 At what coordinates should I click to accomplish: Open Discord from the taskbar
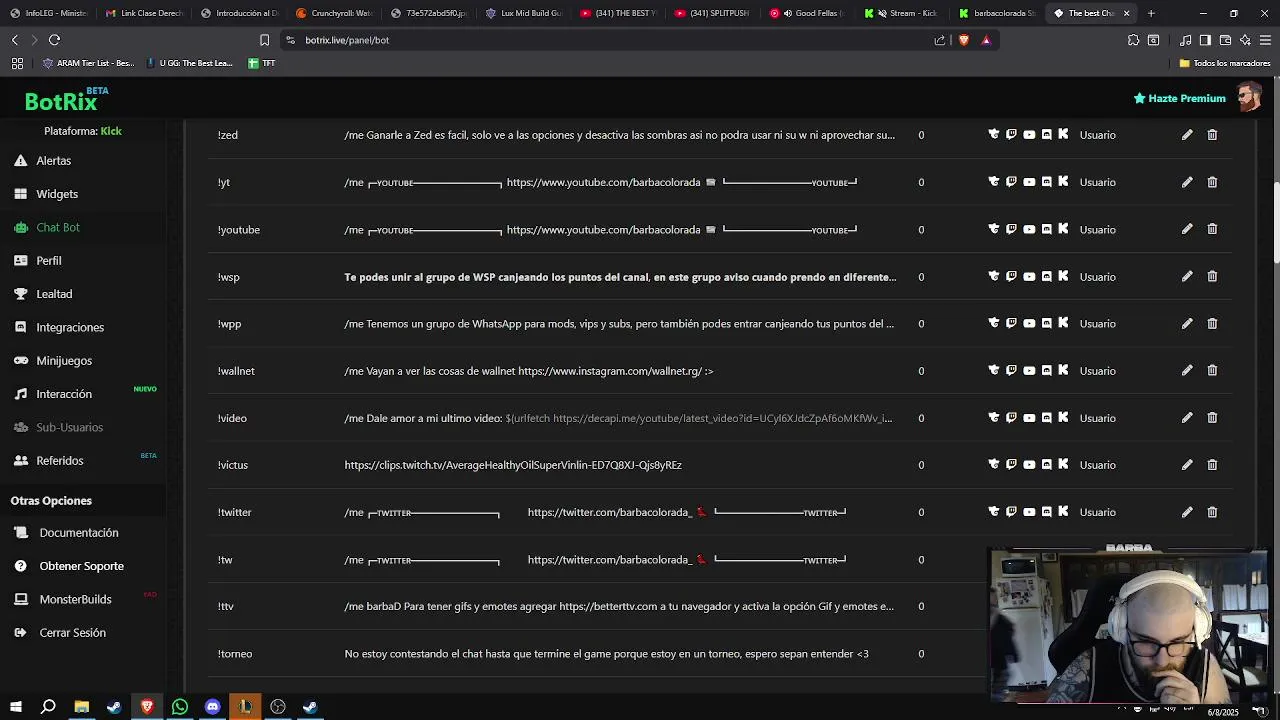pos(212,707)
